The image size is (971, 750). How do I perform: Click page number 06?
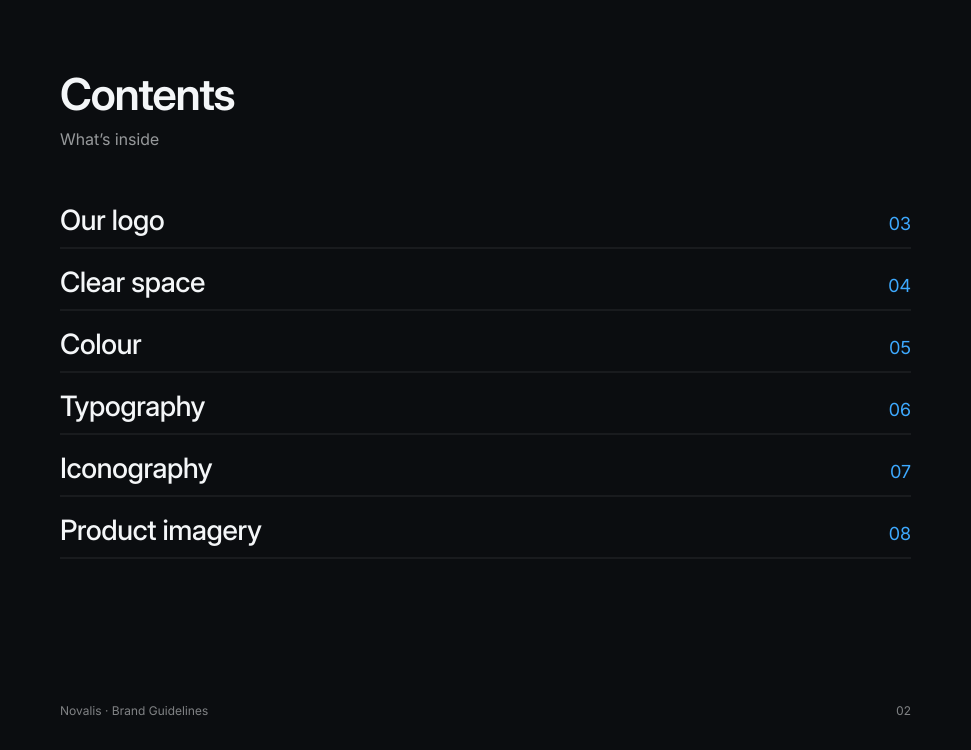point(899,409)
